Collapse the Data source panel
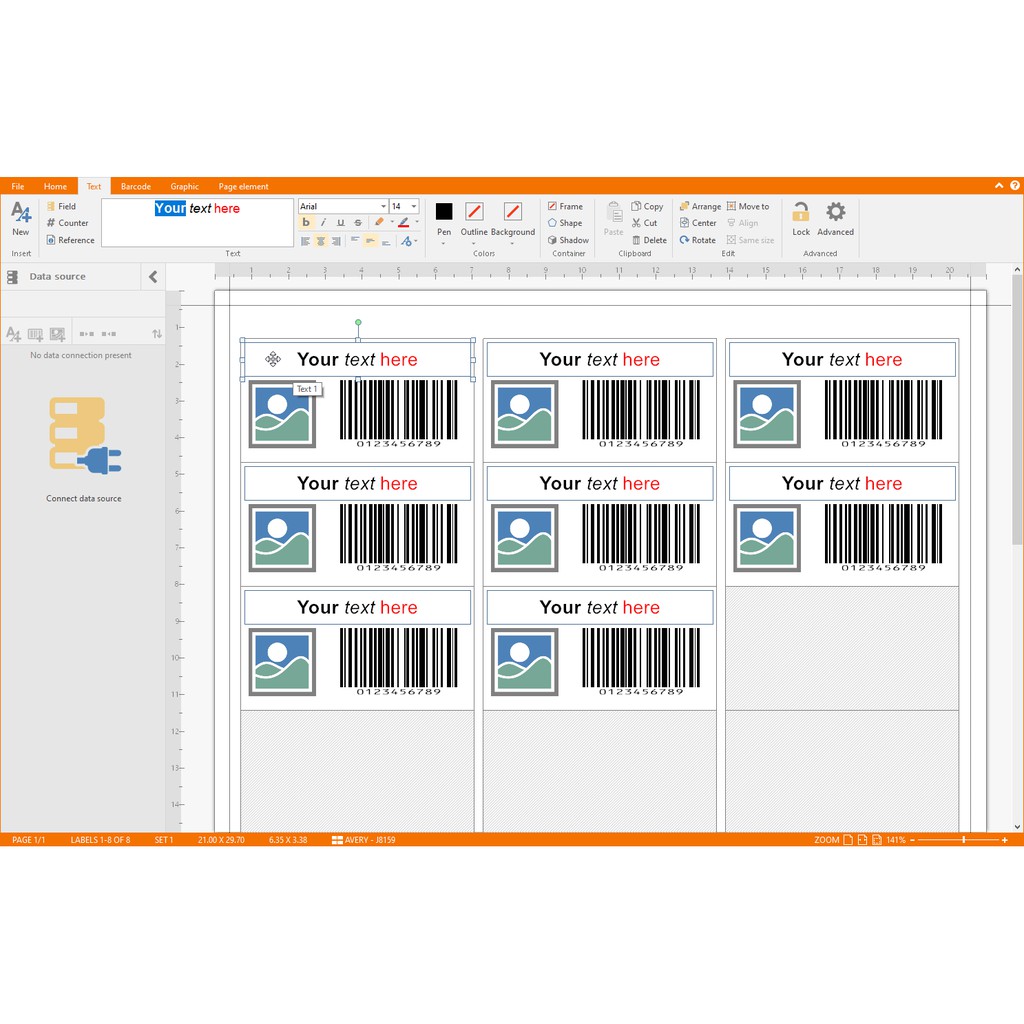 153,277
